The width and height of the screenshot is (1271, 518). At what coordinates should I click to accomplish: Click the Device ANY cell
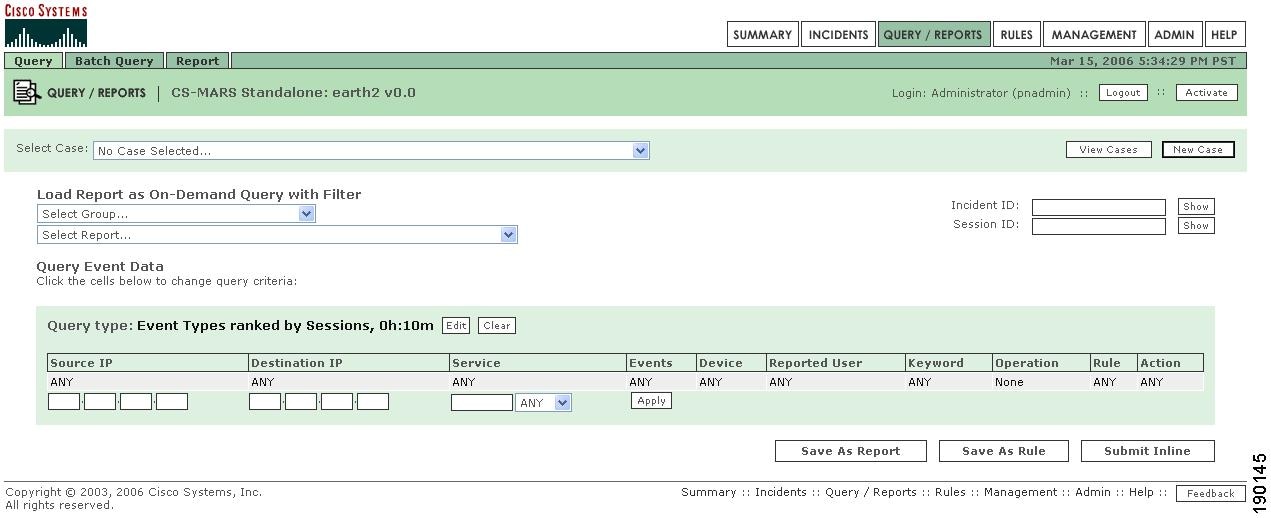tap(731, 382)
